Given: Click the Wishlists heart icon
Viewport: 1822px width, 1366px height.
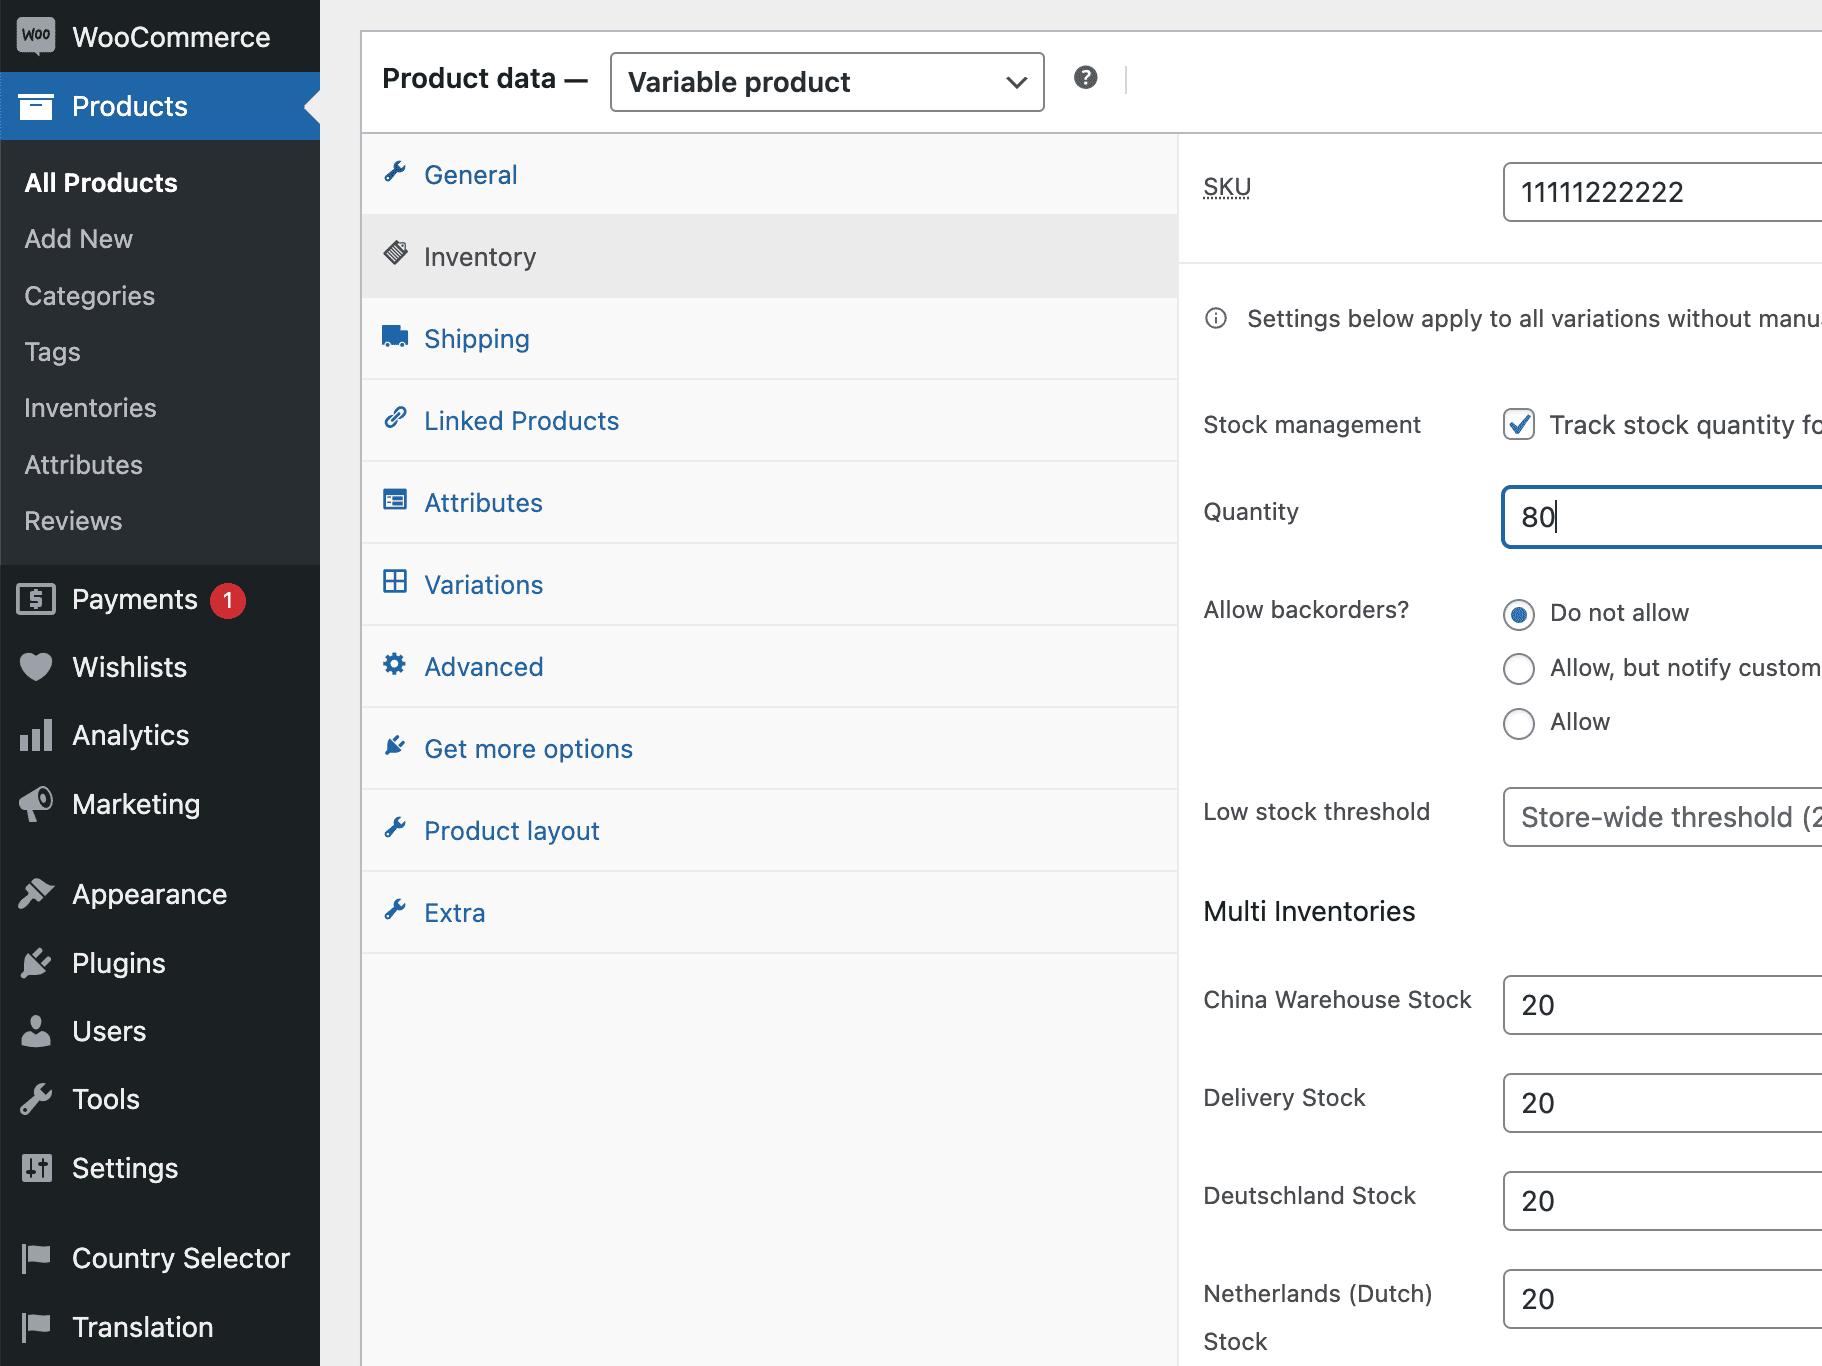Looking at the screenshot, I should [x=36, y=667].
